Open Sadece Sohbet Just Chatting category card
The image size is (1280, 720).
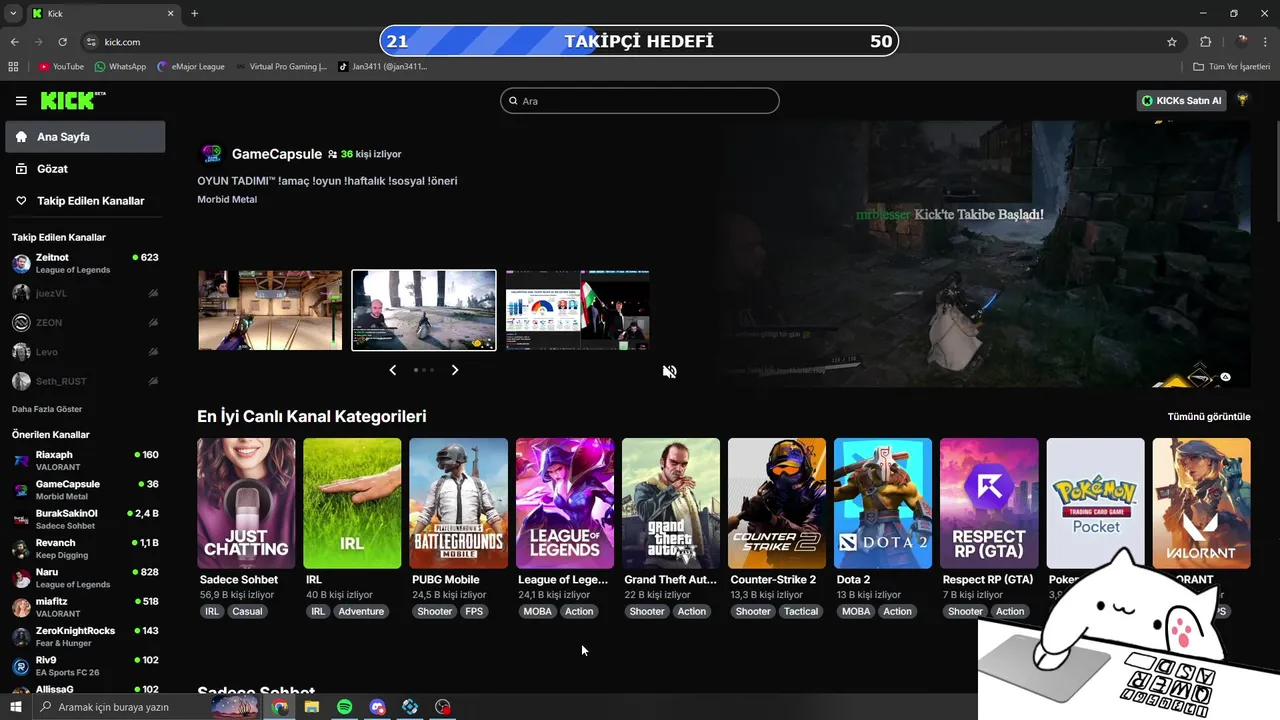click(x=246, y=503)
